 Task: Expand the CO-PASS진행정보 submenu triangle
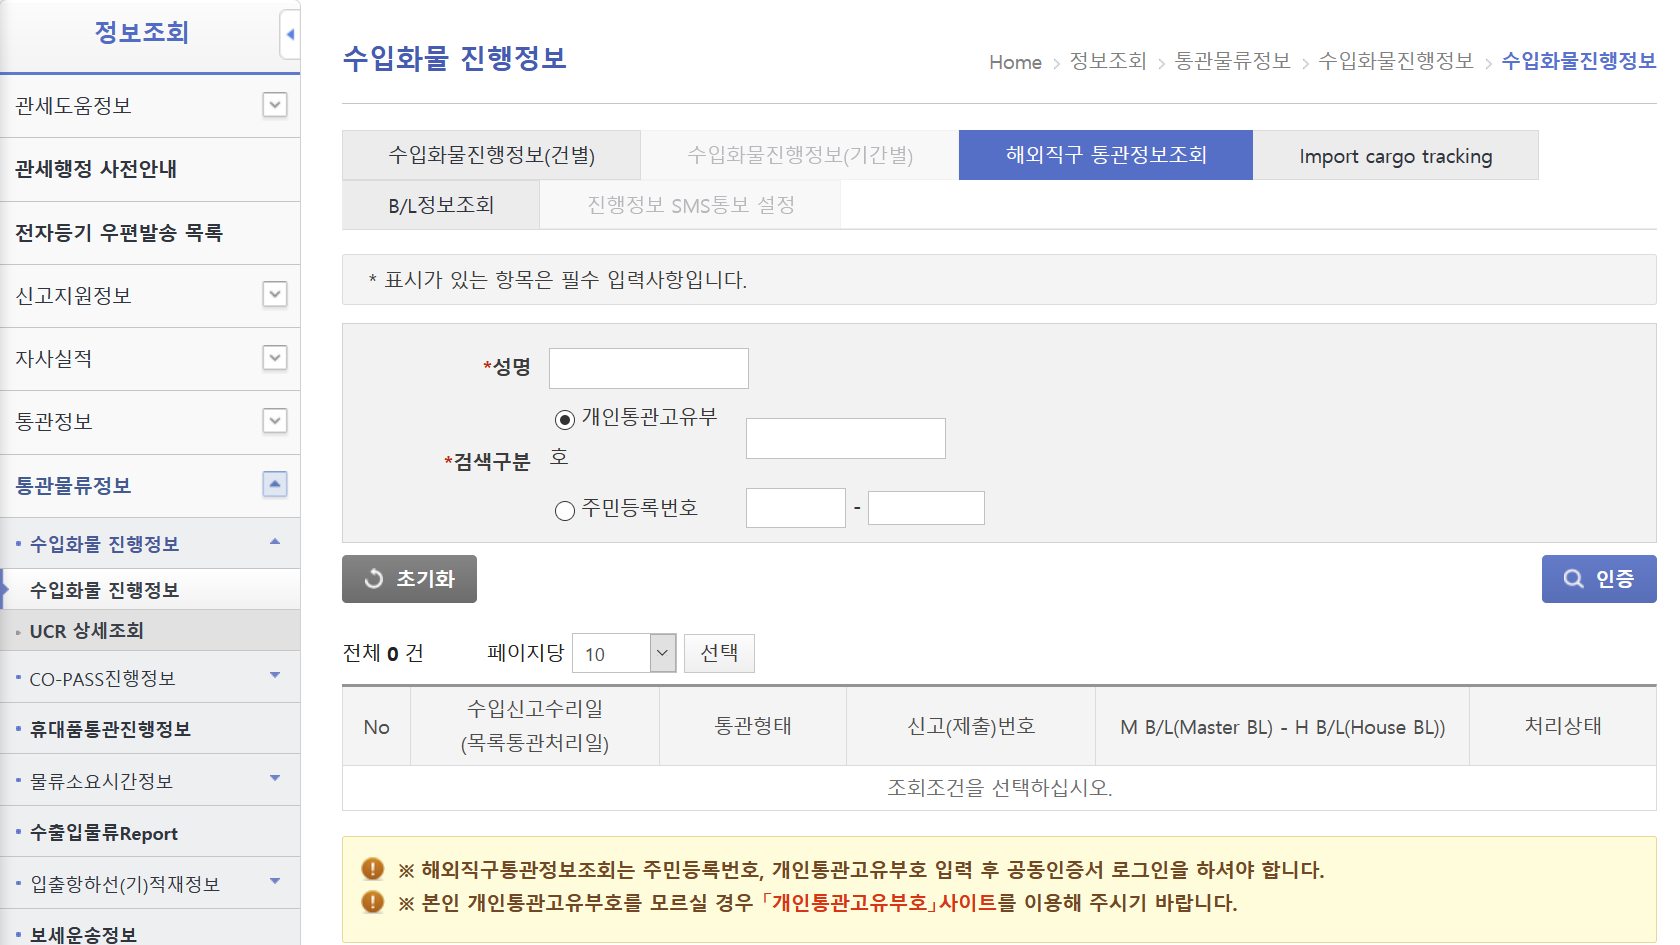(x=275, y=676)
